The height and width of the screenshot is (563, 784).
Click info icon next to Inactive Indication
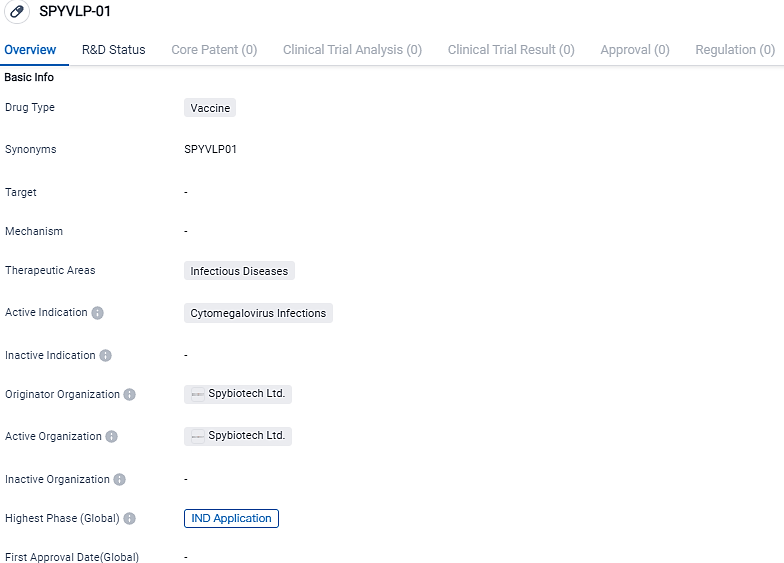(105, 356)
